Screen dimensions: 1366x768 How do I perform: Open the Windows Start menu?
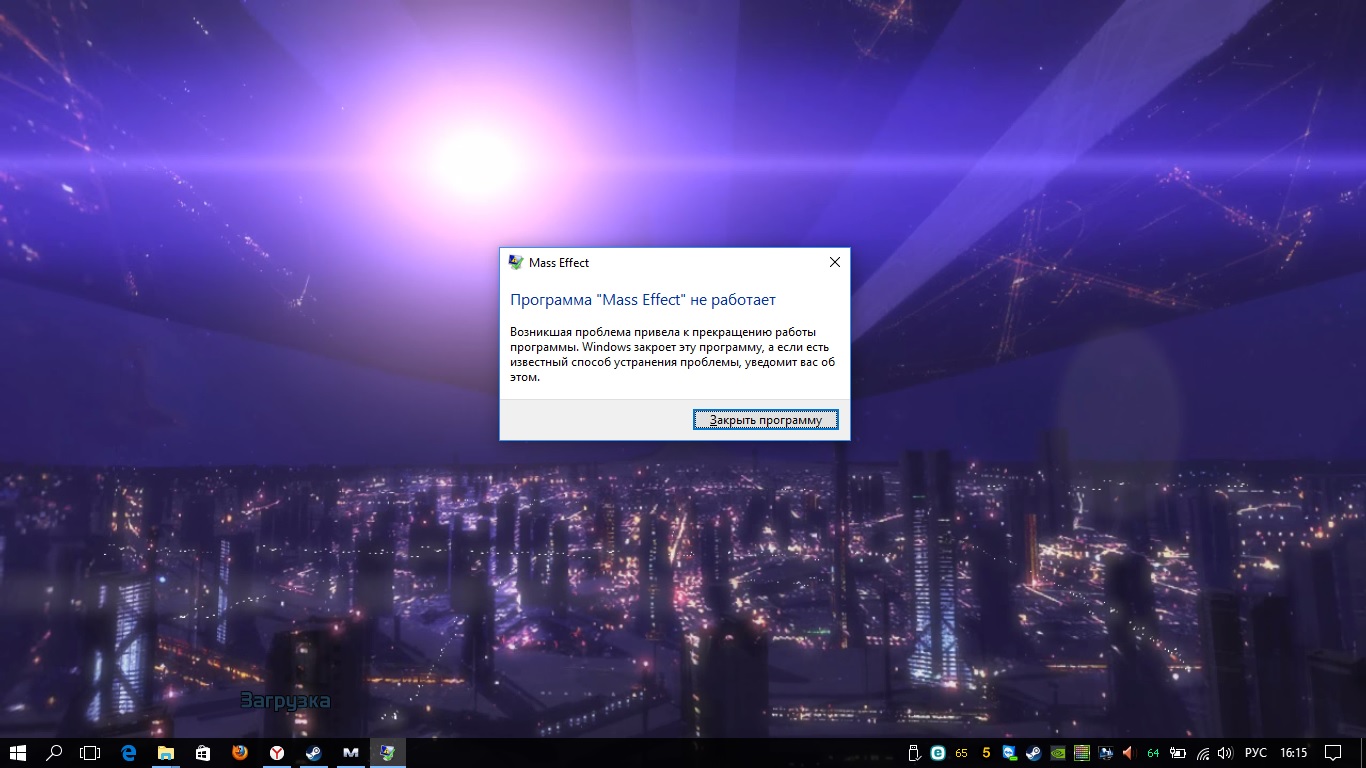pyautogui.click(x=17, y=752)
